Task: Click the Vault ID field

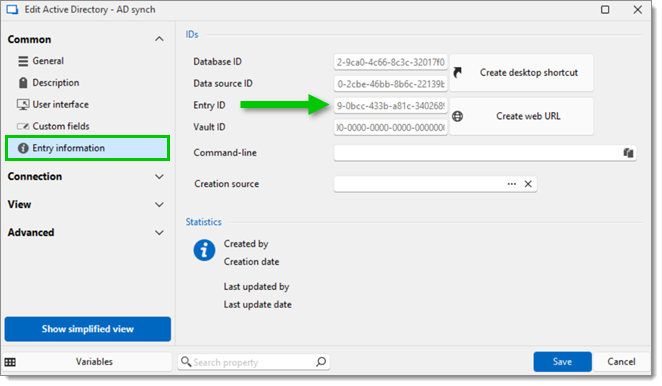Action: tap(391, 127)
